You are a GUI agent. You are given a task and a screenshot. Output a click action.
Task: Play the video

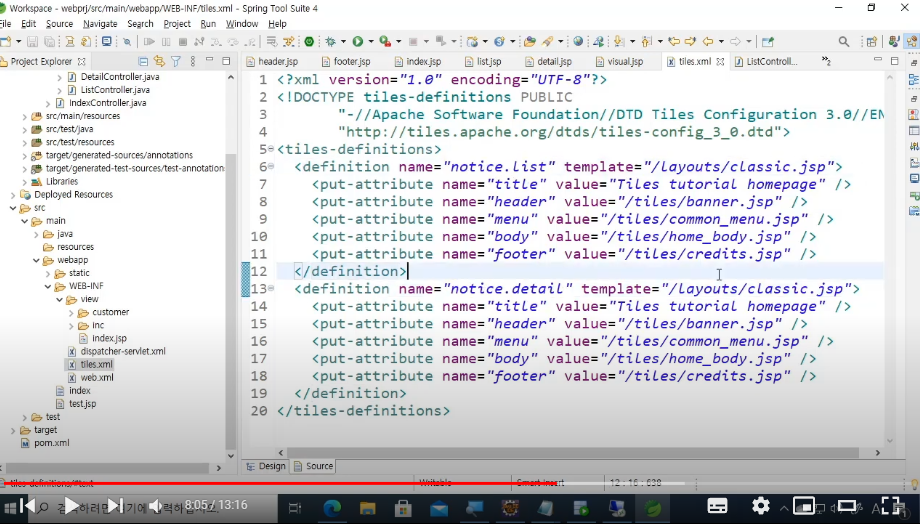(x=71, y=505)
